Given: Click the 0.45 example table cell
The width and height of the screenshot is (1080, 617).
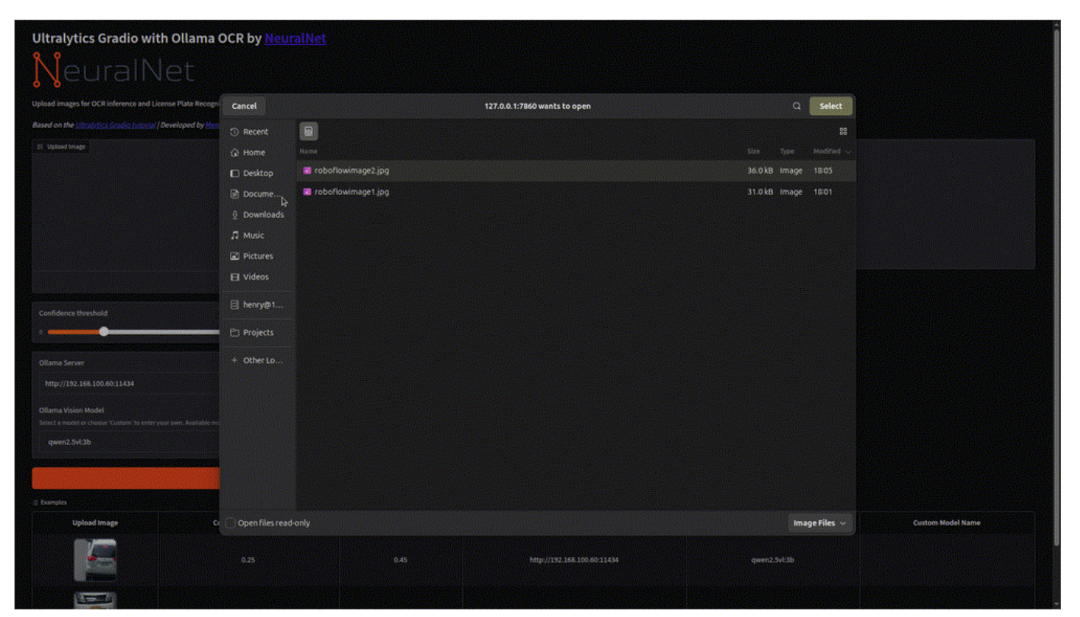Looking at the screenshot, I should [x=400, y=560].
